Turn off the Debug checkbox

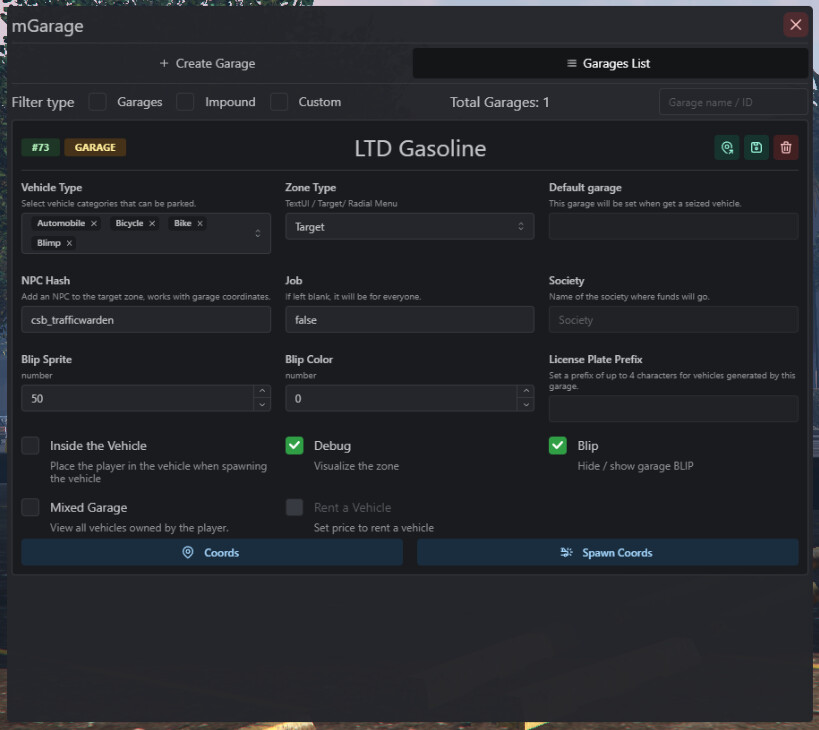[x=294, y=446]
